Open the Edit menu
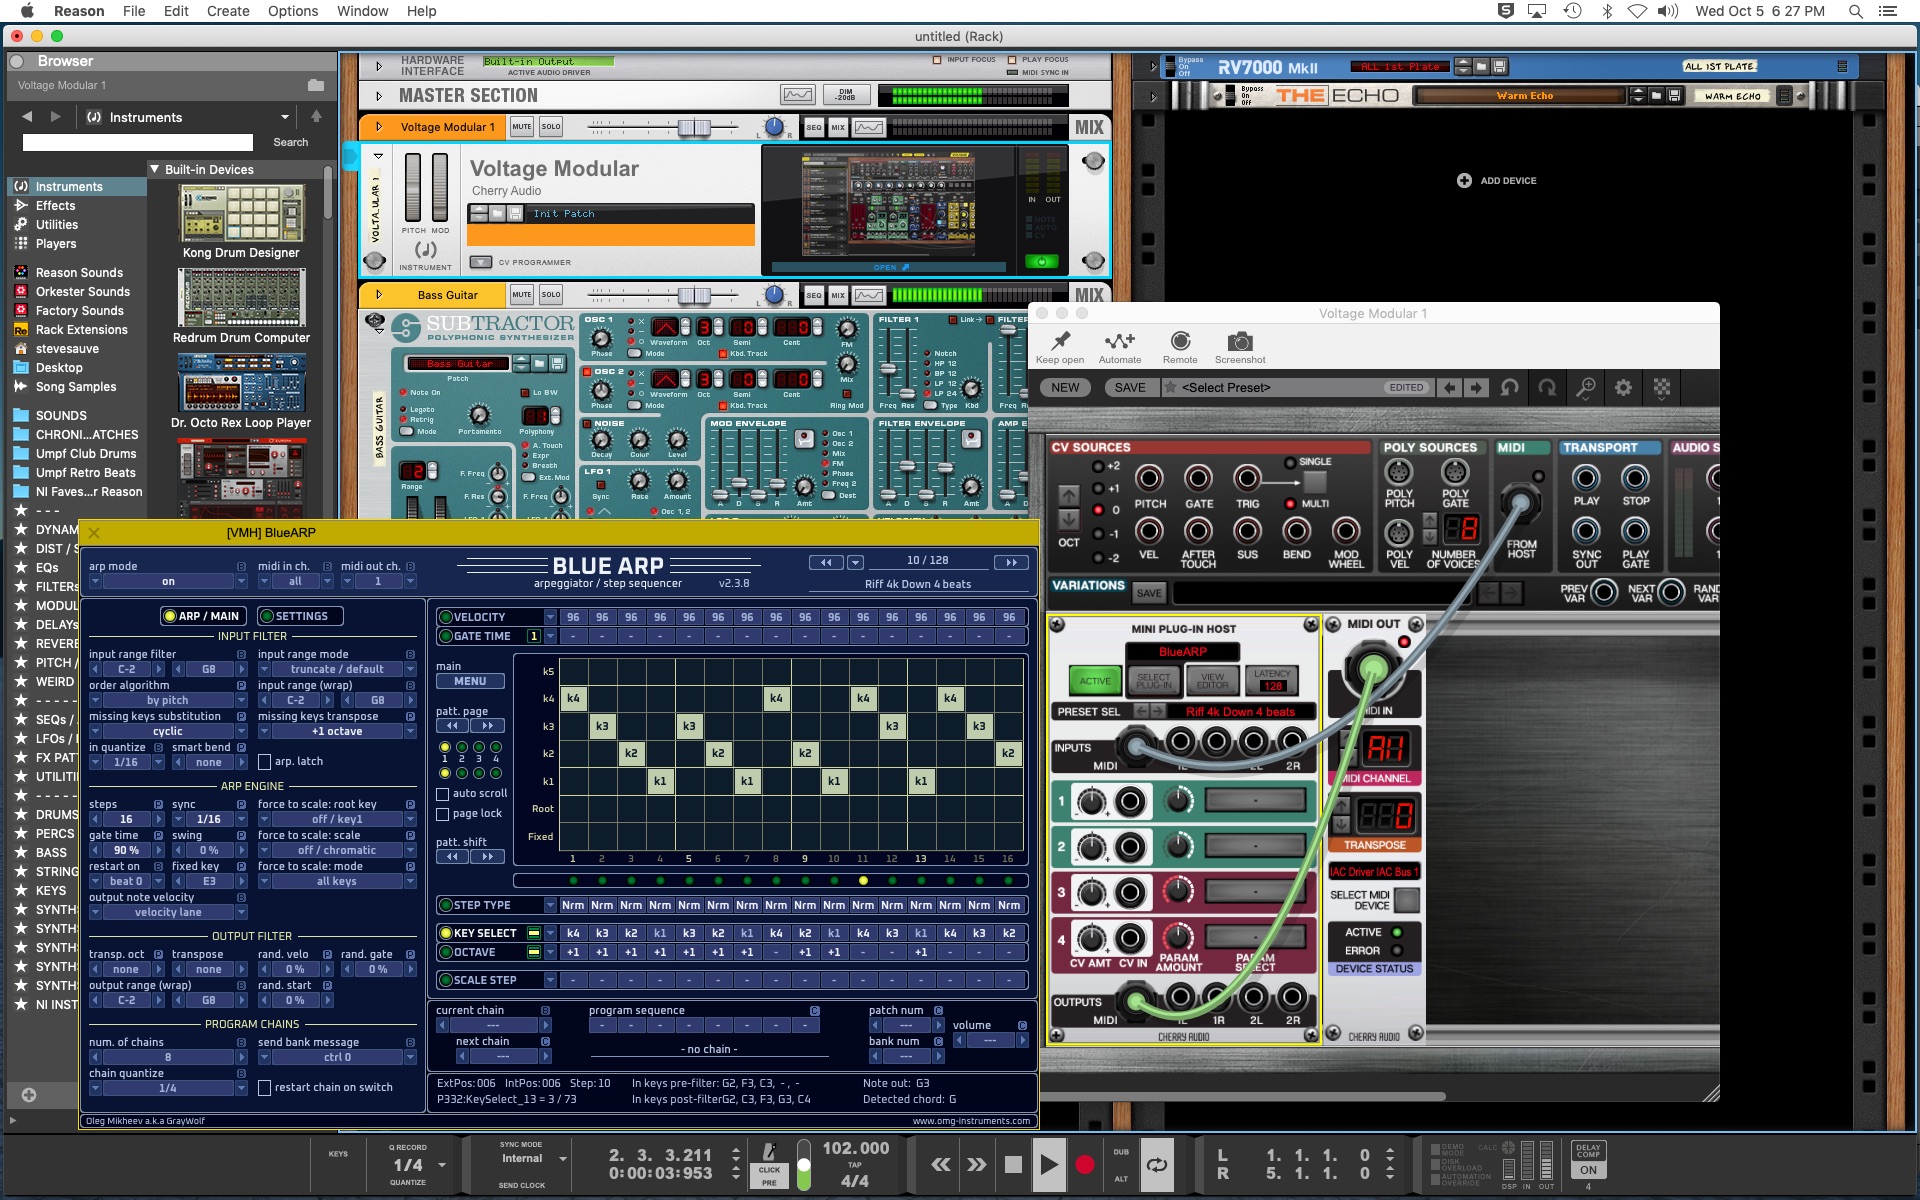Screen dimensions: 1920x1200 tap(176, 11)
